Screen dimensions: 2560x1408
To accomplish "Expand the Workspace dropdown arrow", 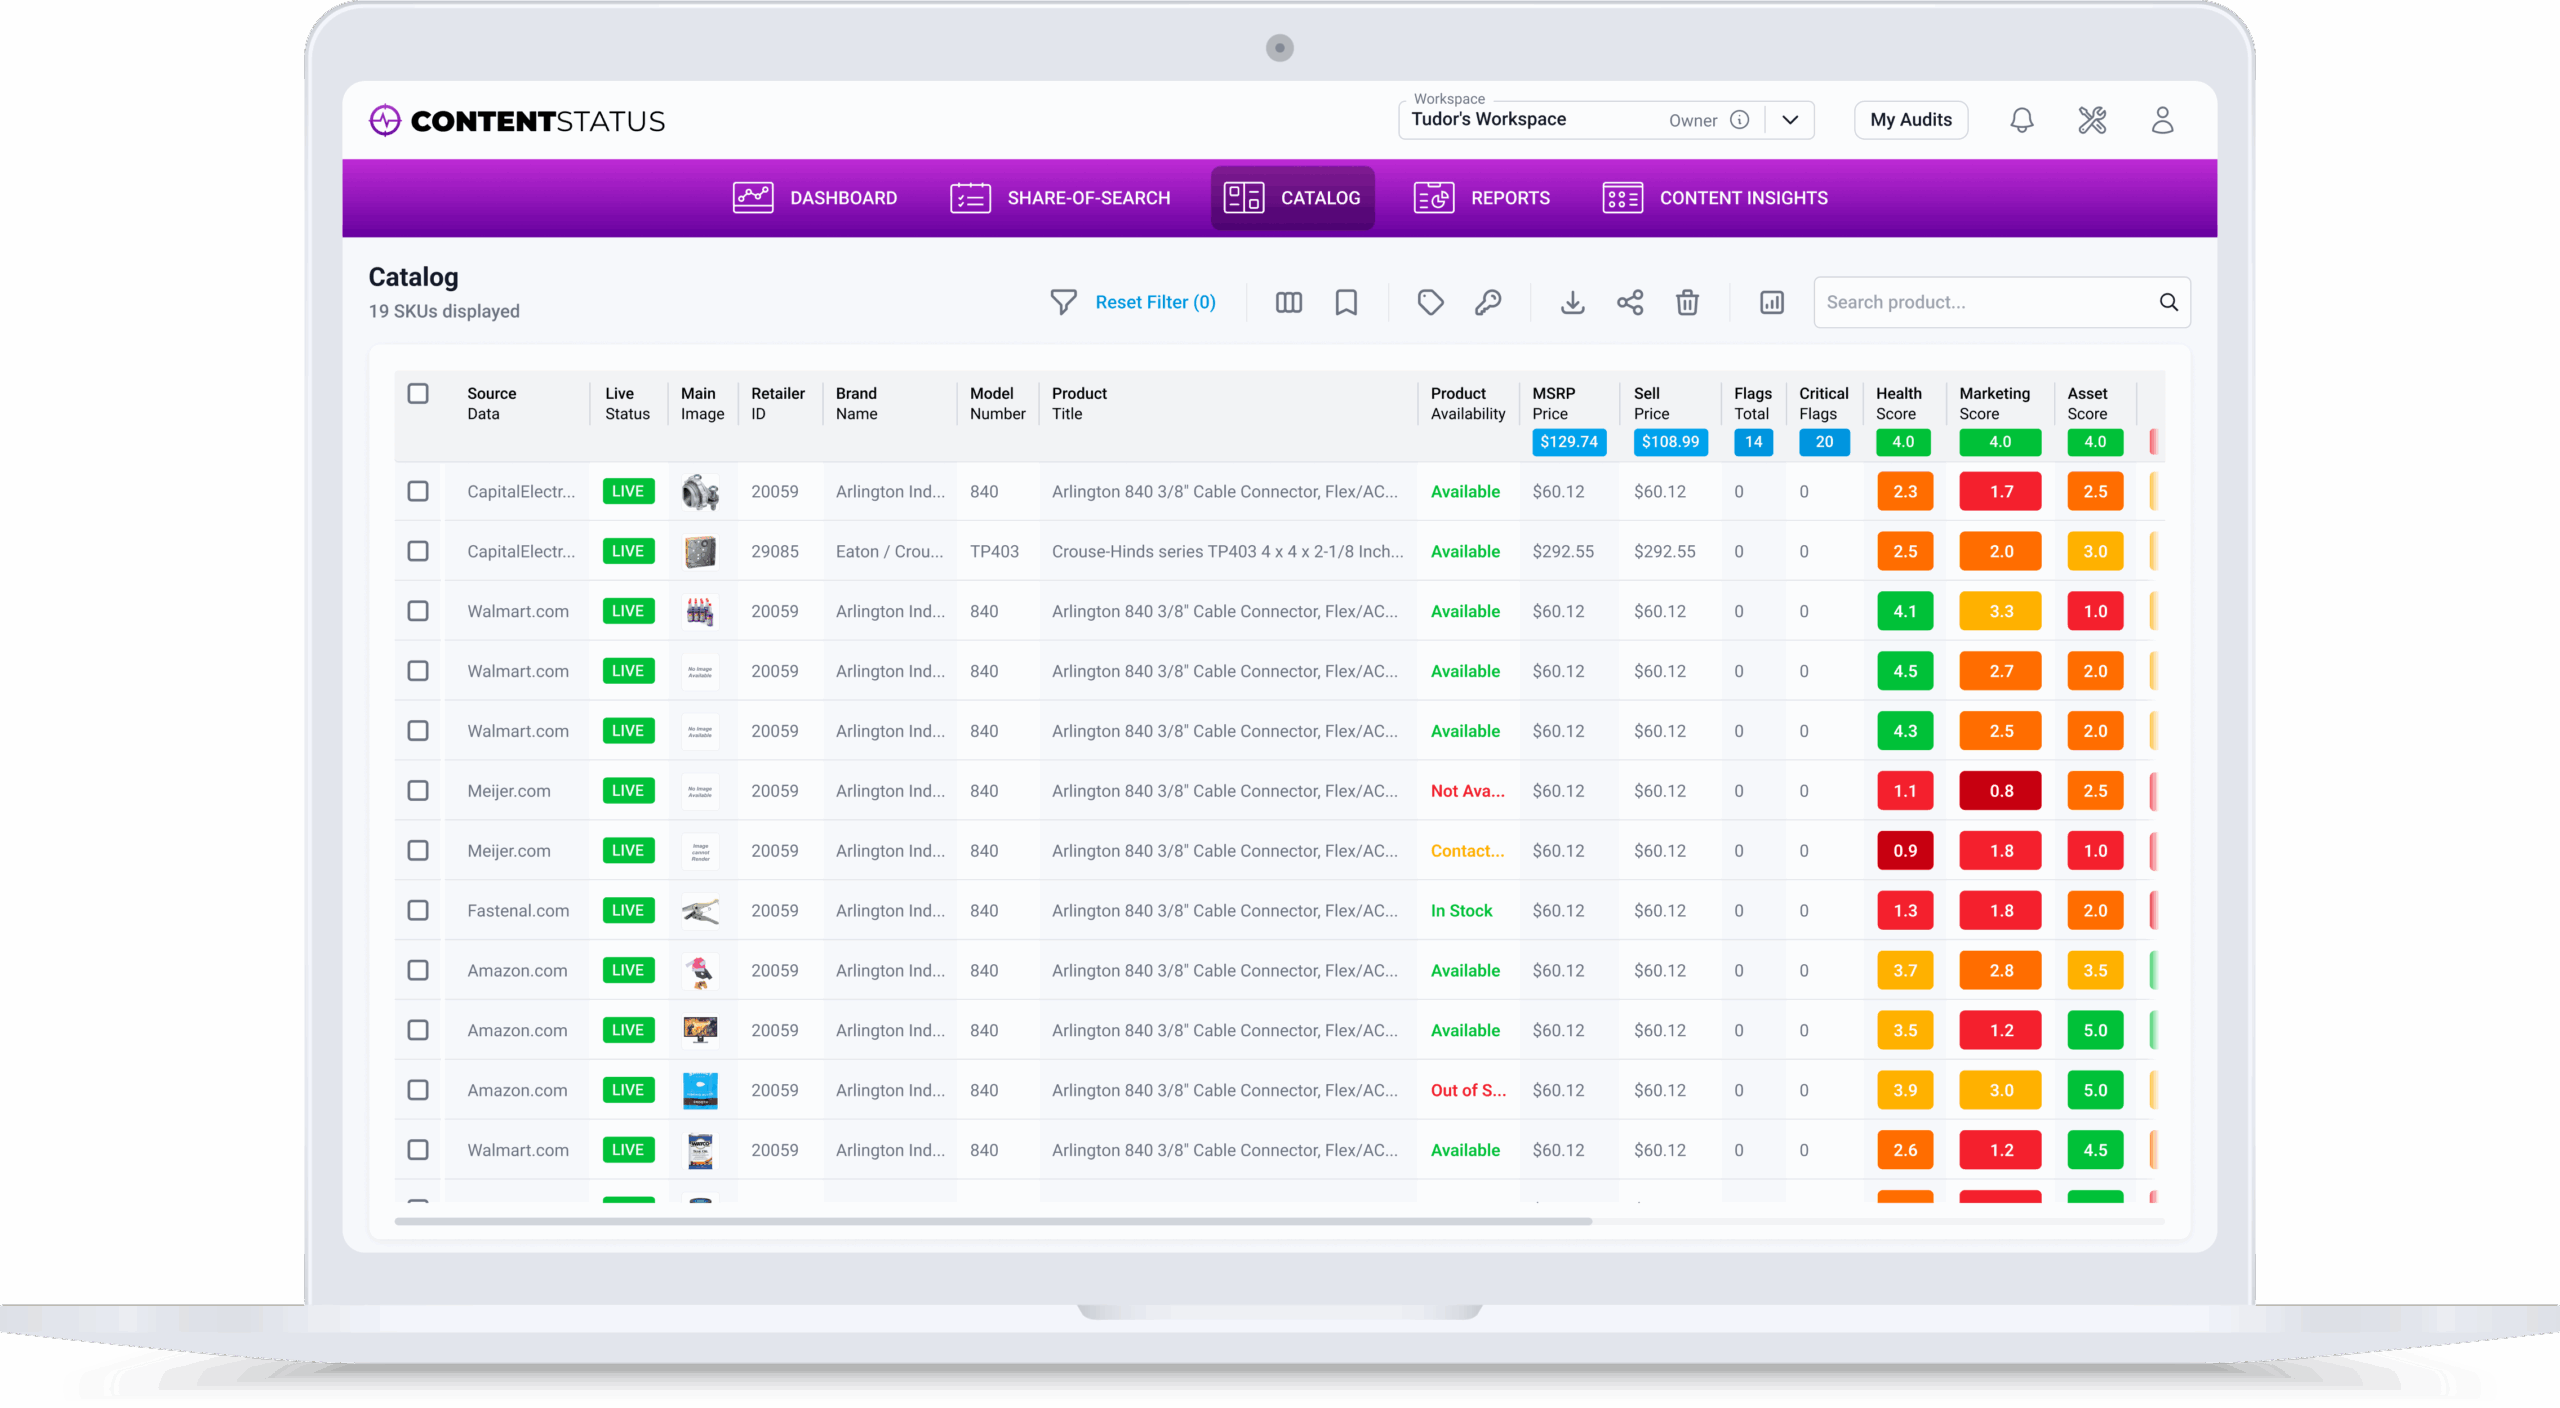I will 1790,120.
